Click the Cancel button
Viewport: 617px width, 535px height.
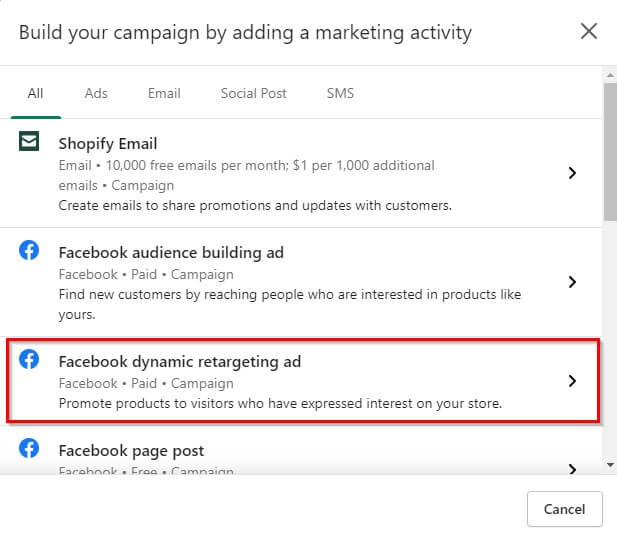click(564, 509)
